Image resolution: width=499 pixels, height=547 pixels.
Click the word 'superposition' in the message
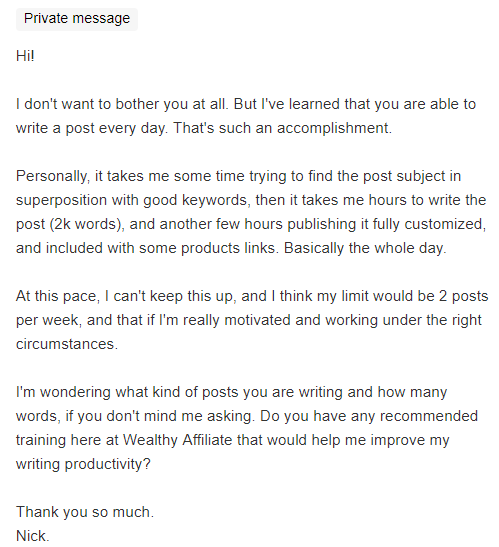tap(61, 201)
